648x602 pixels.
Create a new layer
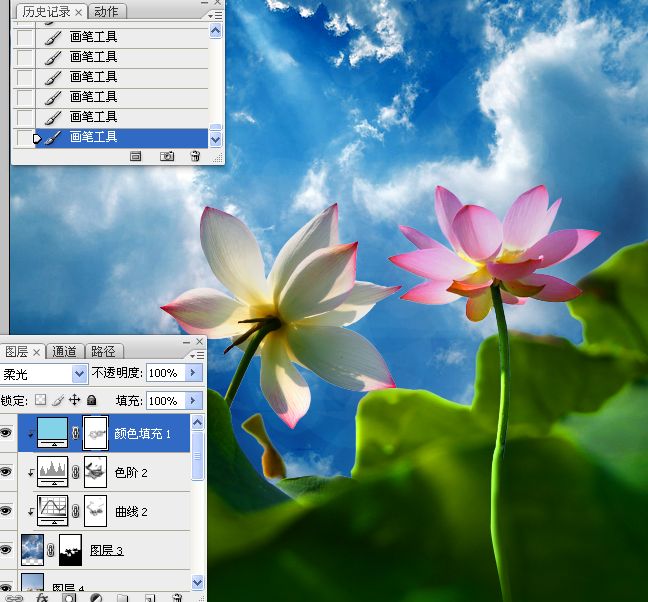pyautogui.click(x=150, y=598)
